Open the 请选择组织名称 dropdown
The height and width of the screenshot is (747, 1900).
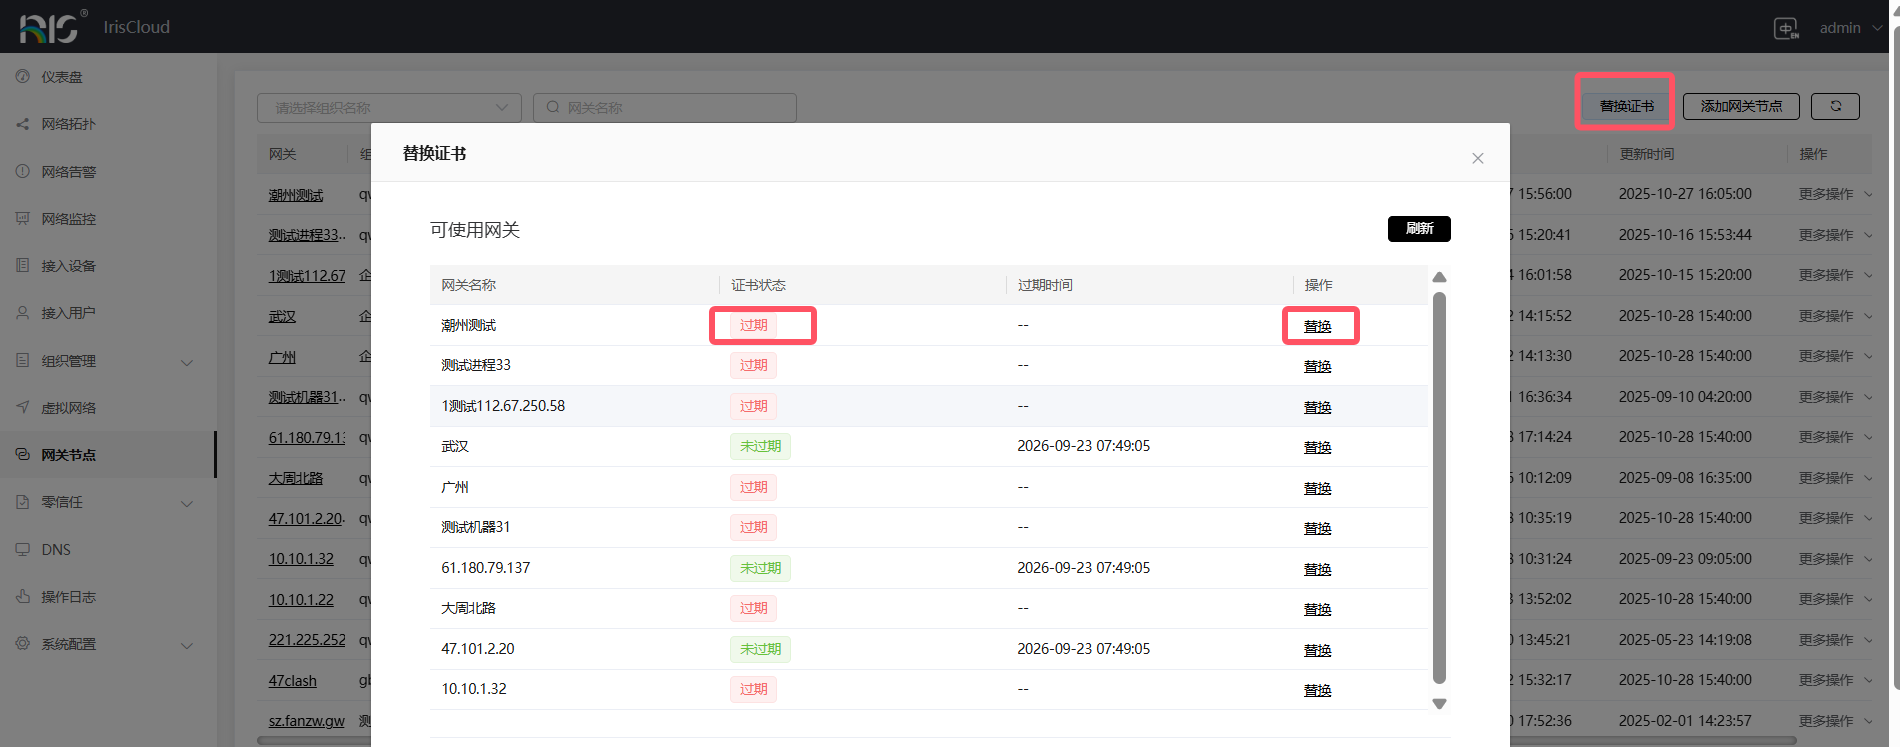[x=389, y=108]
